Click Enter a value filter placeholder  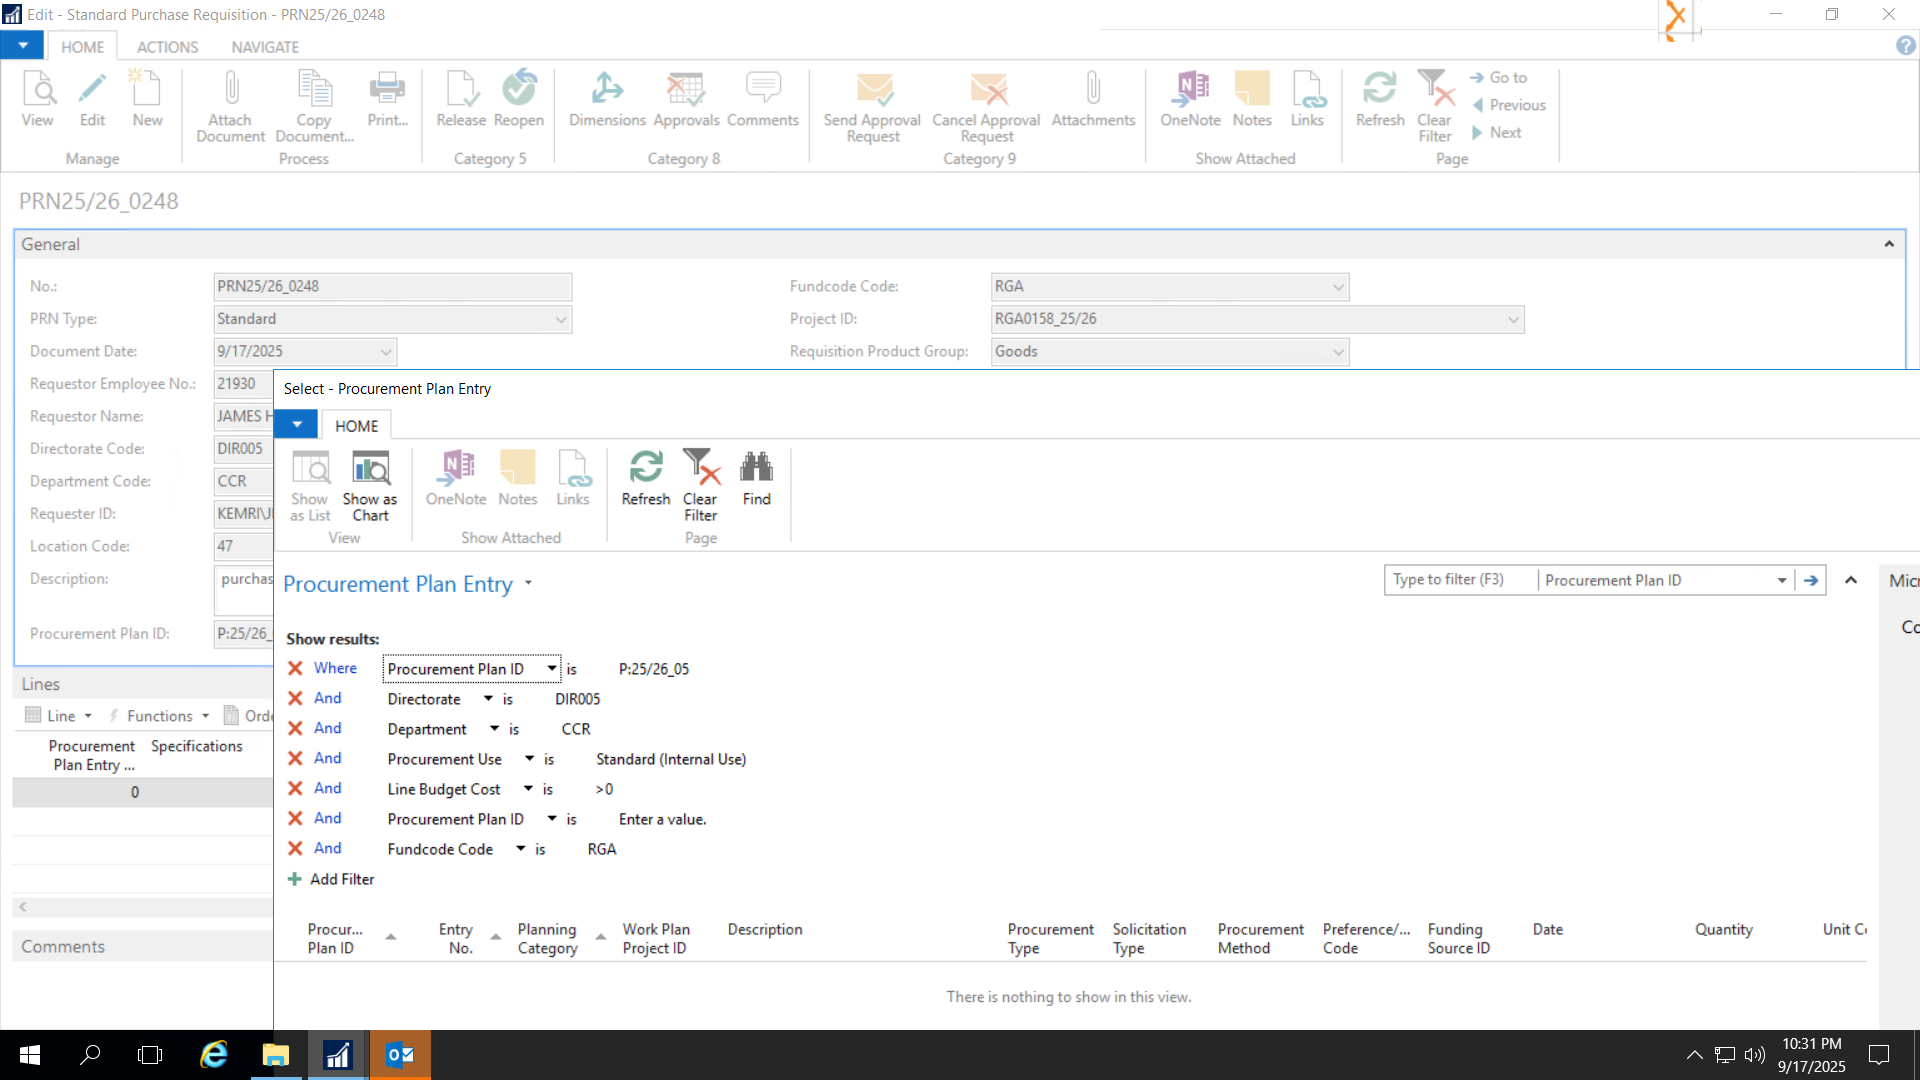662,819
